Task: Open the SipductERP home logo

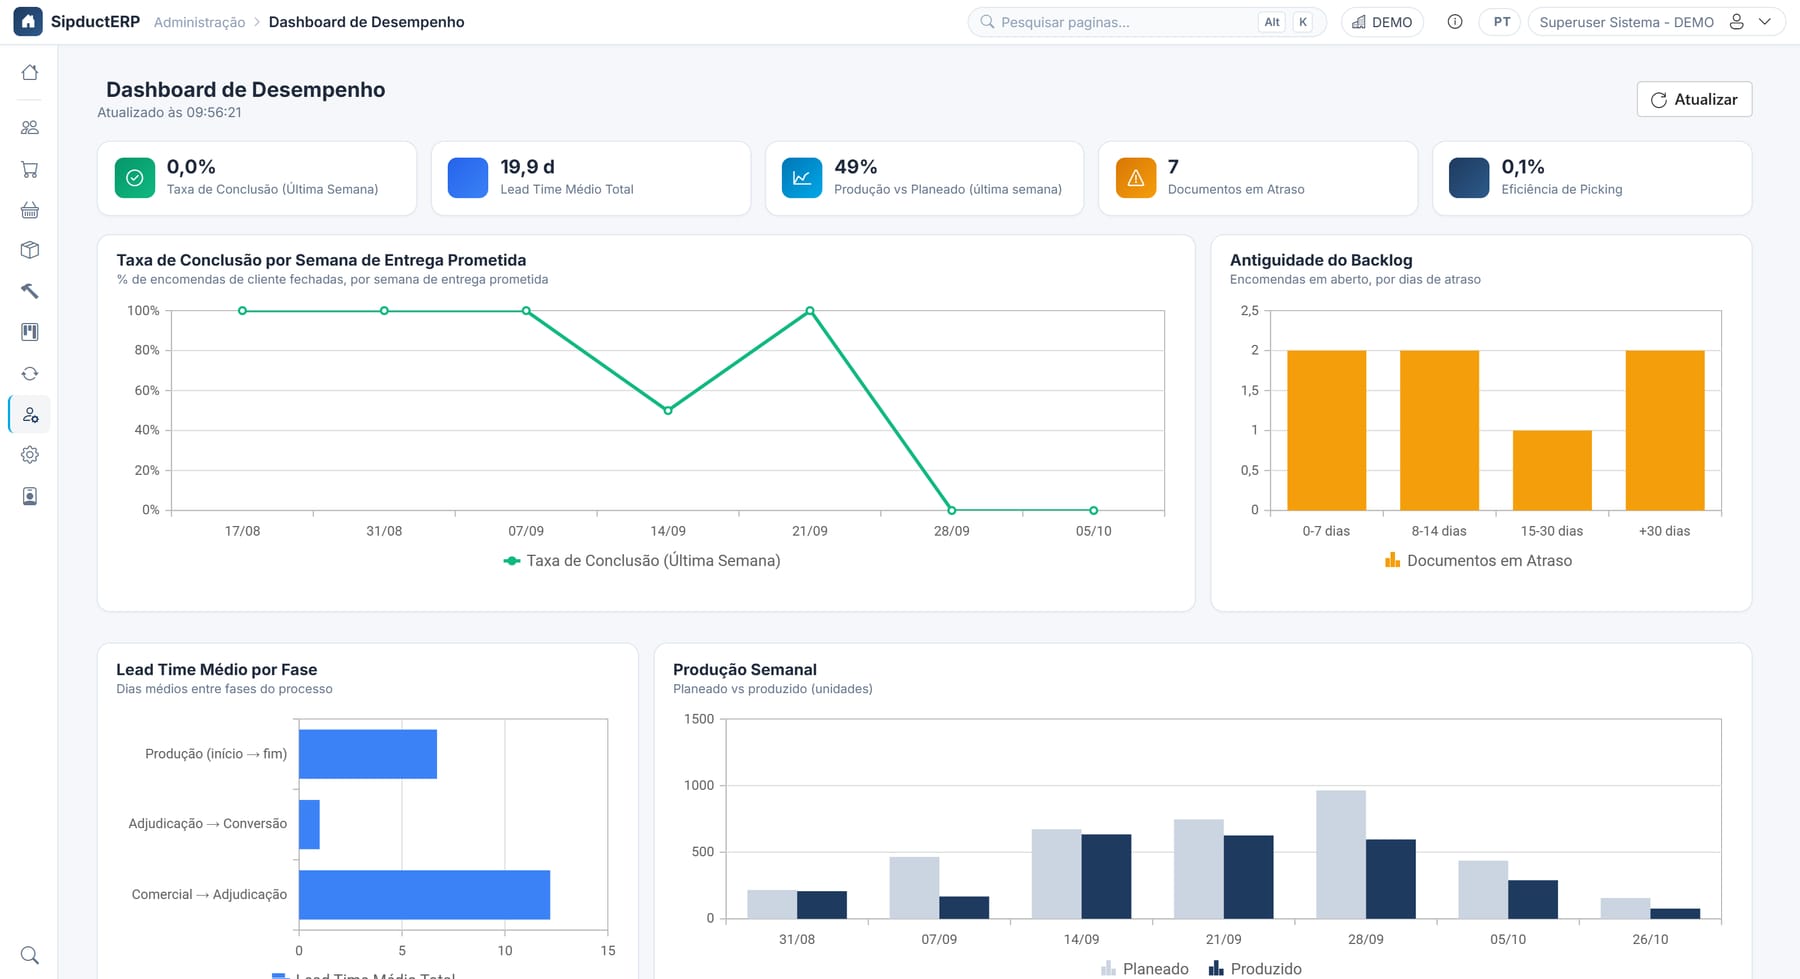Action: 28,21
